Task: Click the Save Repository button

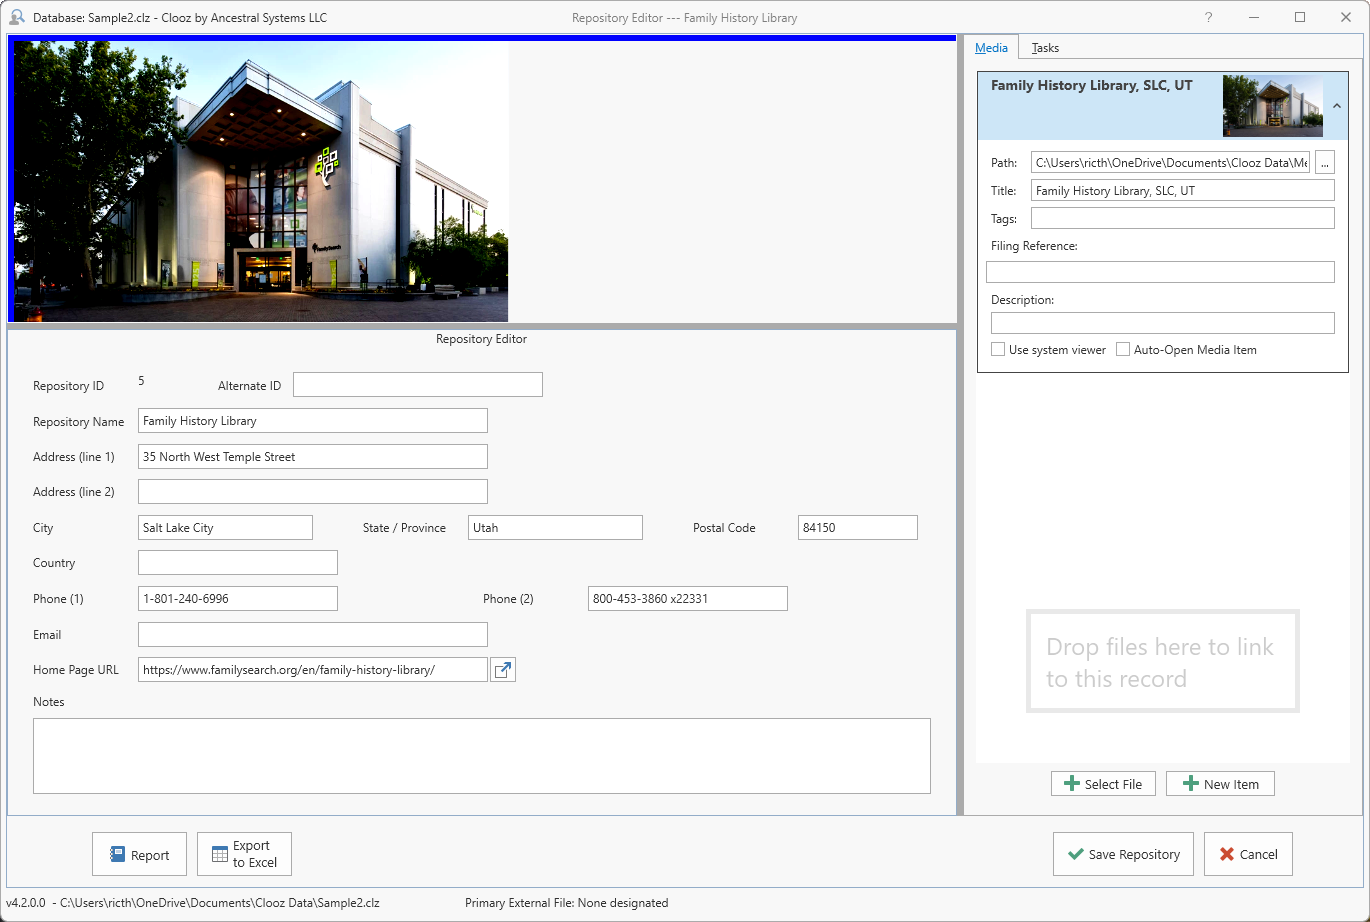Action: pos(1123,854)
